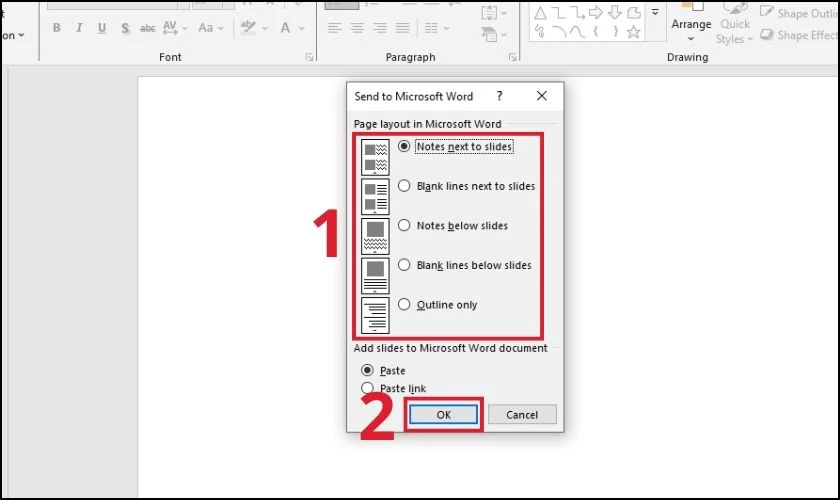Viewport: 840px width, 500px height.
Task: Click Shape Effects in Drawing group
Action: pyautogui.click(x=799, y=35)
